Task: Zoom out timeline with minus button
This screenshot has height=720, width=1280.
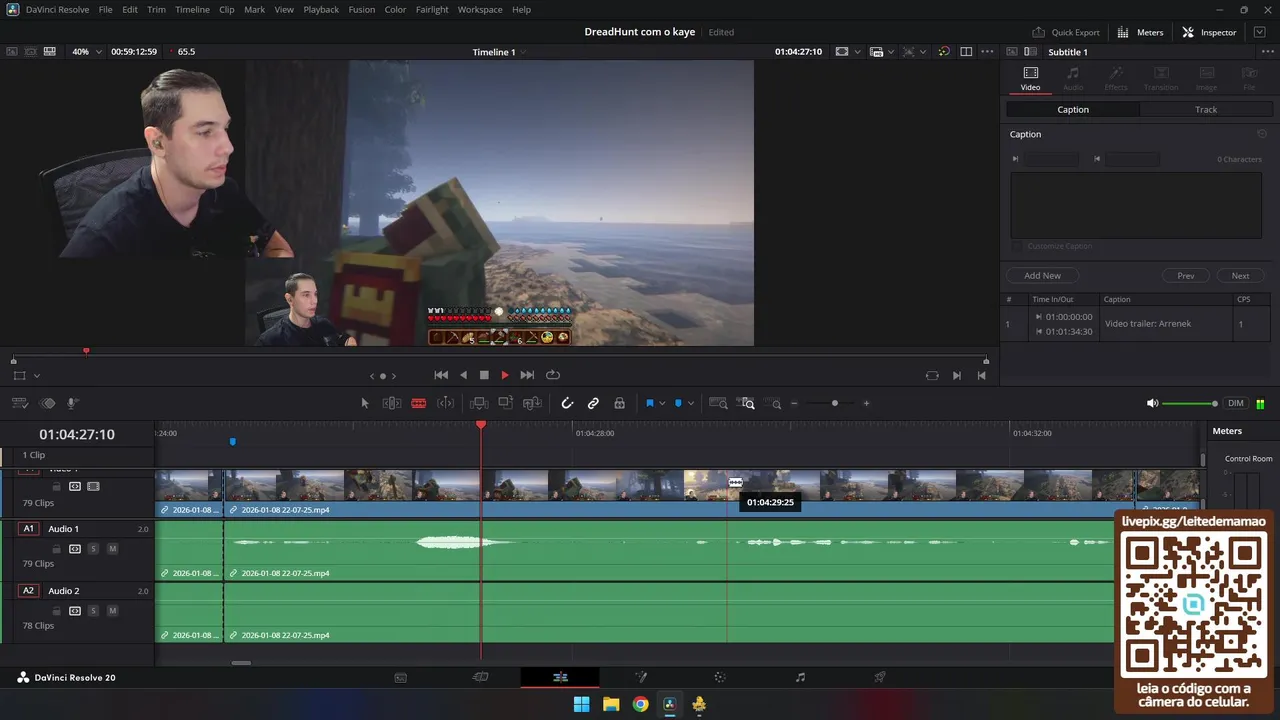Action: tap(795, 403)
